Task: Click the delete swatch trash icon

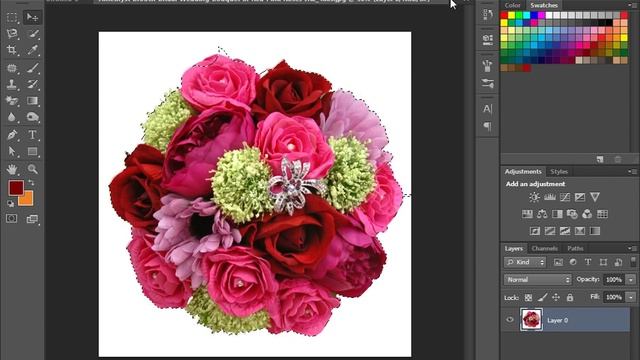Action: pyautogui.click(x=618, y=159)
